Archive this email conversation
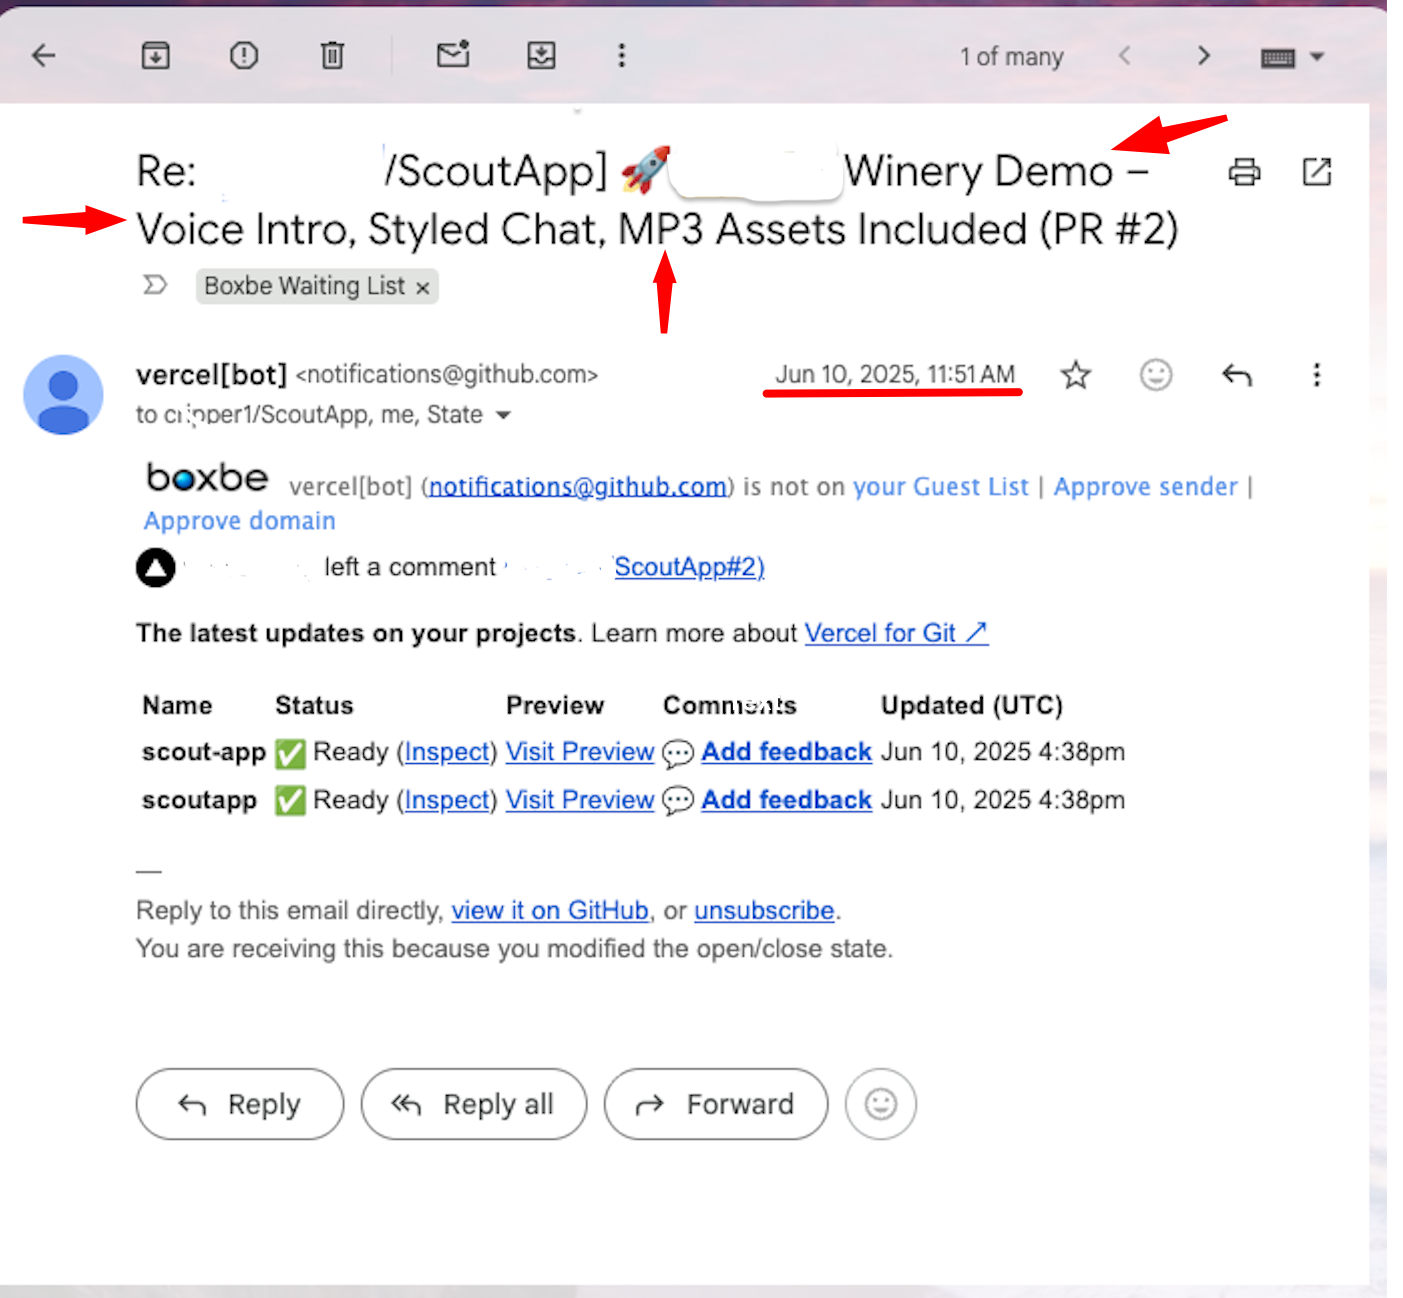 coord(155,55)
